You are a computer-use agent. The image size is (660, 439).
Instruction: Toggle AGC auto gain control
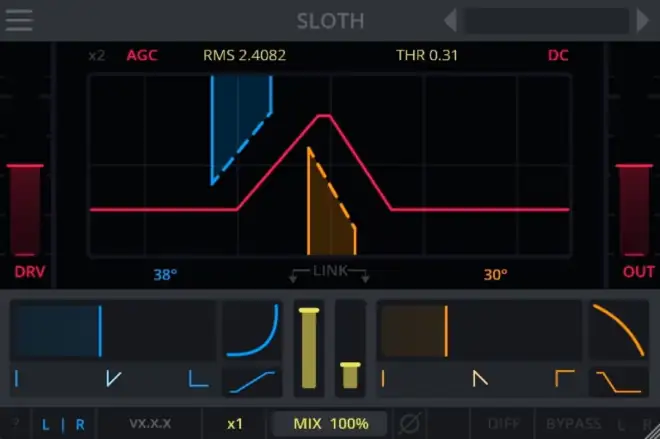(x=142, y=56)
